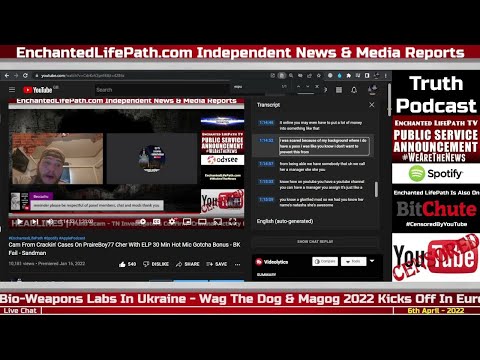The height and width of the screenshot is (360, 480).
Task: Toggle the autoplay switch in the player
Action: tap(142, 221)
